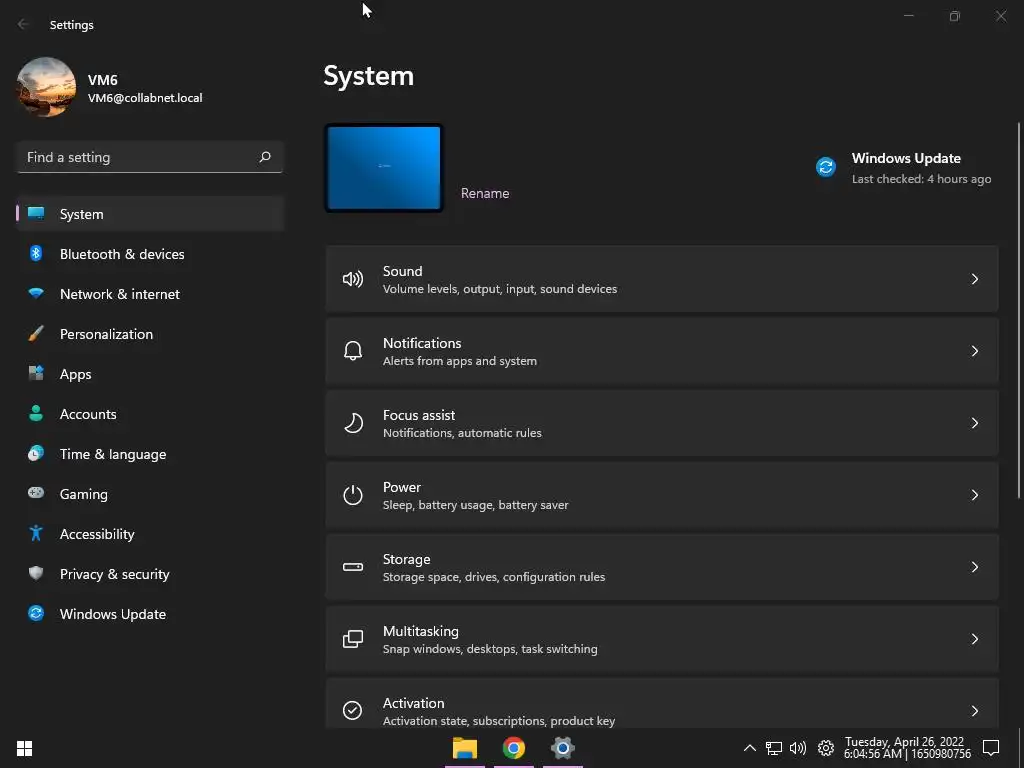Open the notification center icon
1024x768 pixels.
[x=991, y=748]
